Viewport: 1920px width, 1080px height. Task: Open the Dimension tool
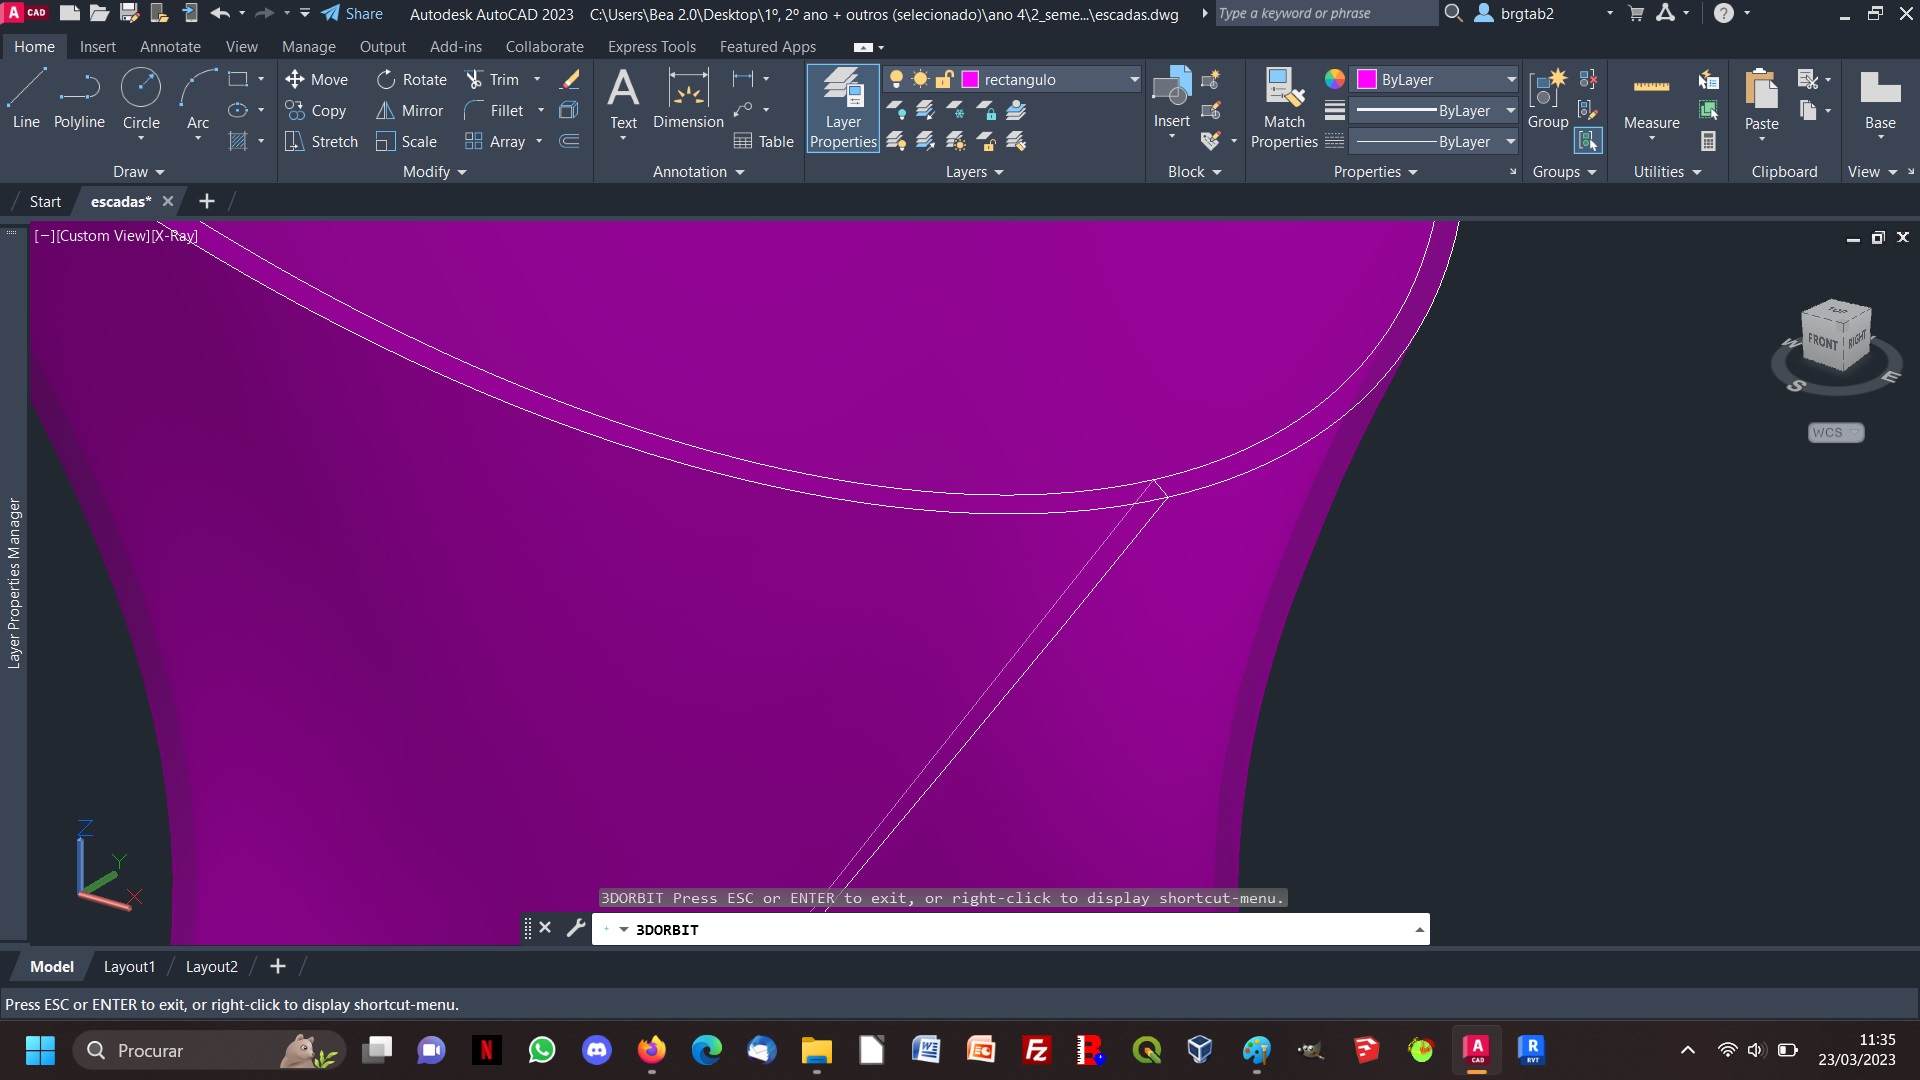tap(688, 99)
